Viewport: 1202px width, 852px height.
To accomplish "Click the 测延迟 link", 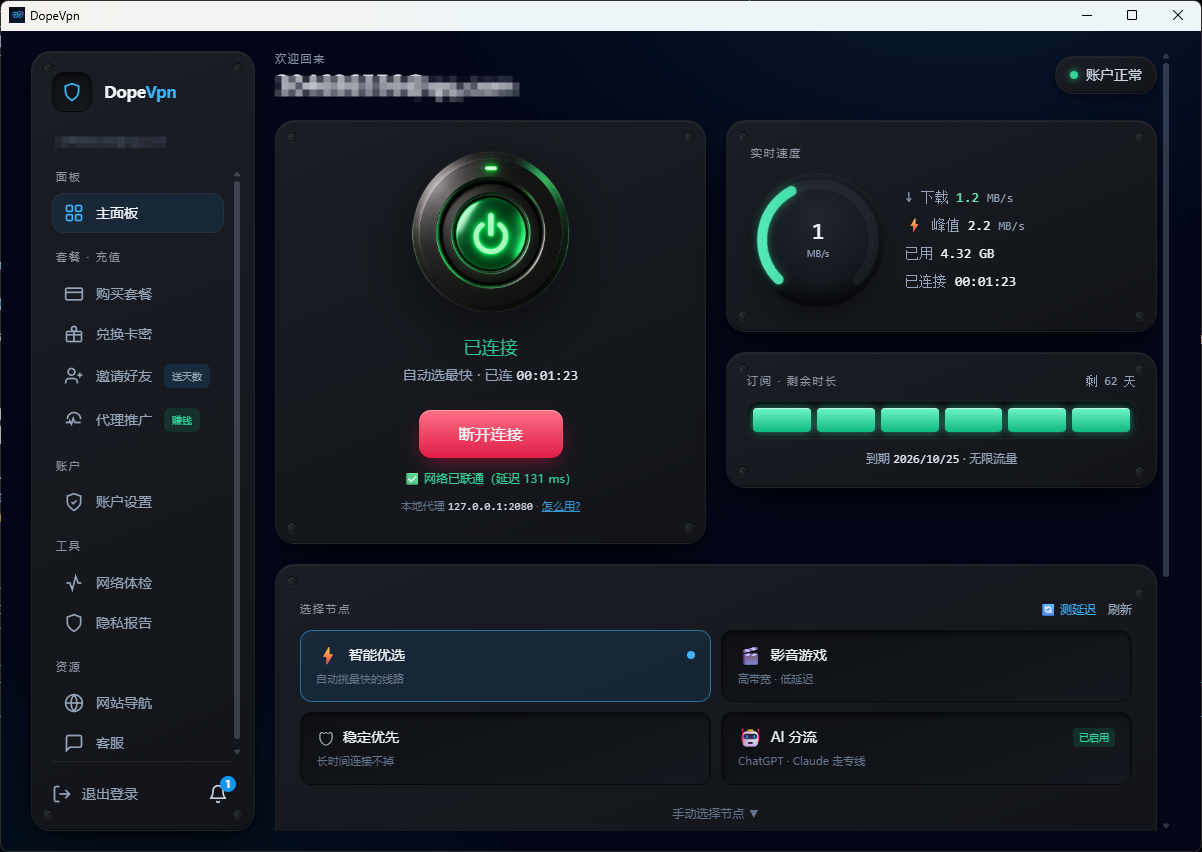I will (x=1078, y=609).
